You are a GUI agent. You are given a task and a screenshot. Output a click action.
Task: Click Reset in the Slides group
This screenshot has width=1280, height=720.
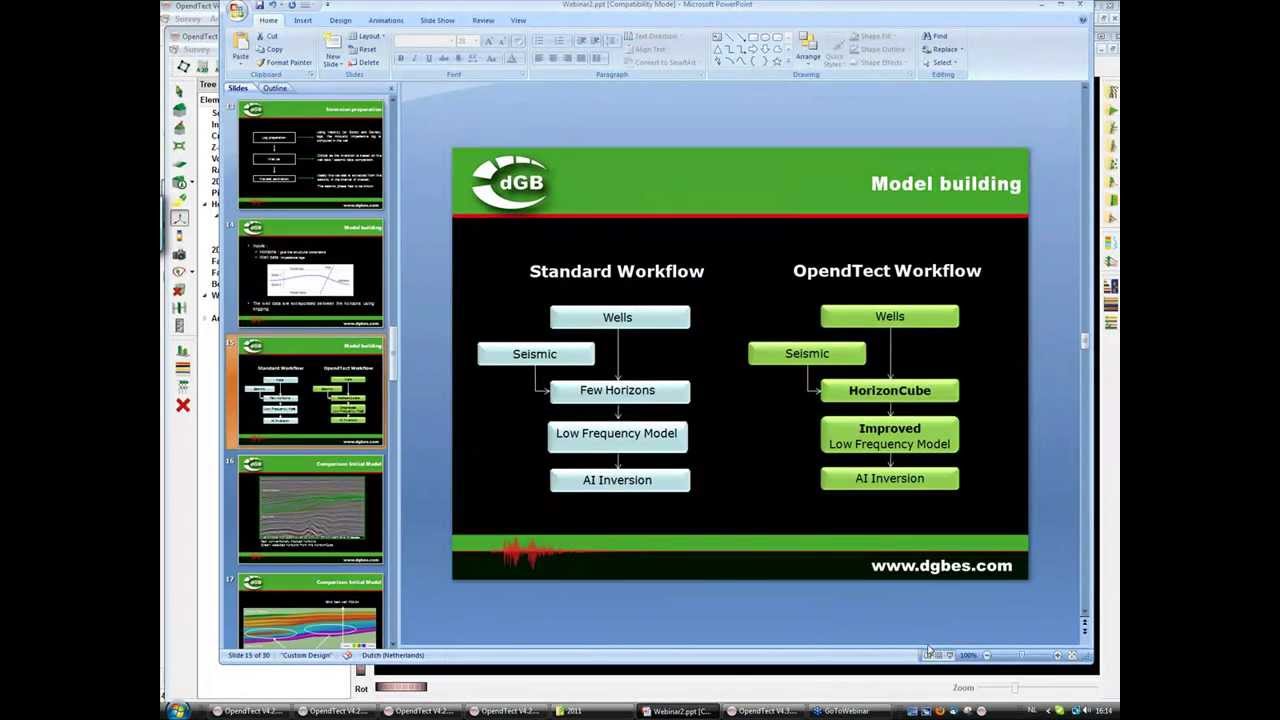[364, 49]
